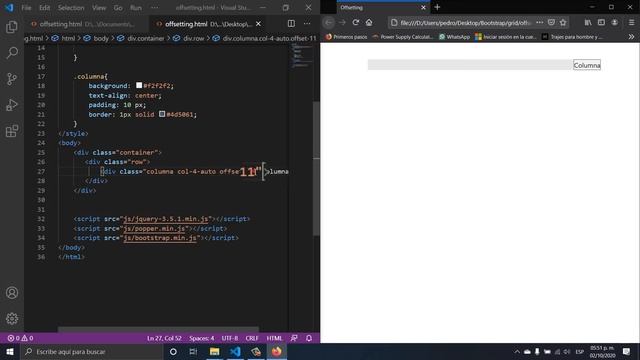Close the active offsetting.html Desktop tab
The width and height of the screenshot is (640, 360).
click(258, 24)
